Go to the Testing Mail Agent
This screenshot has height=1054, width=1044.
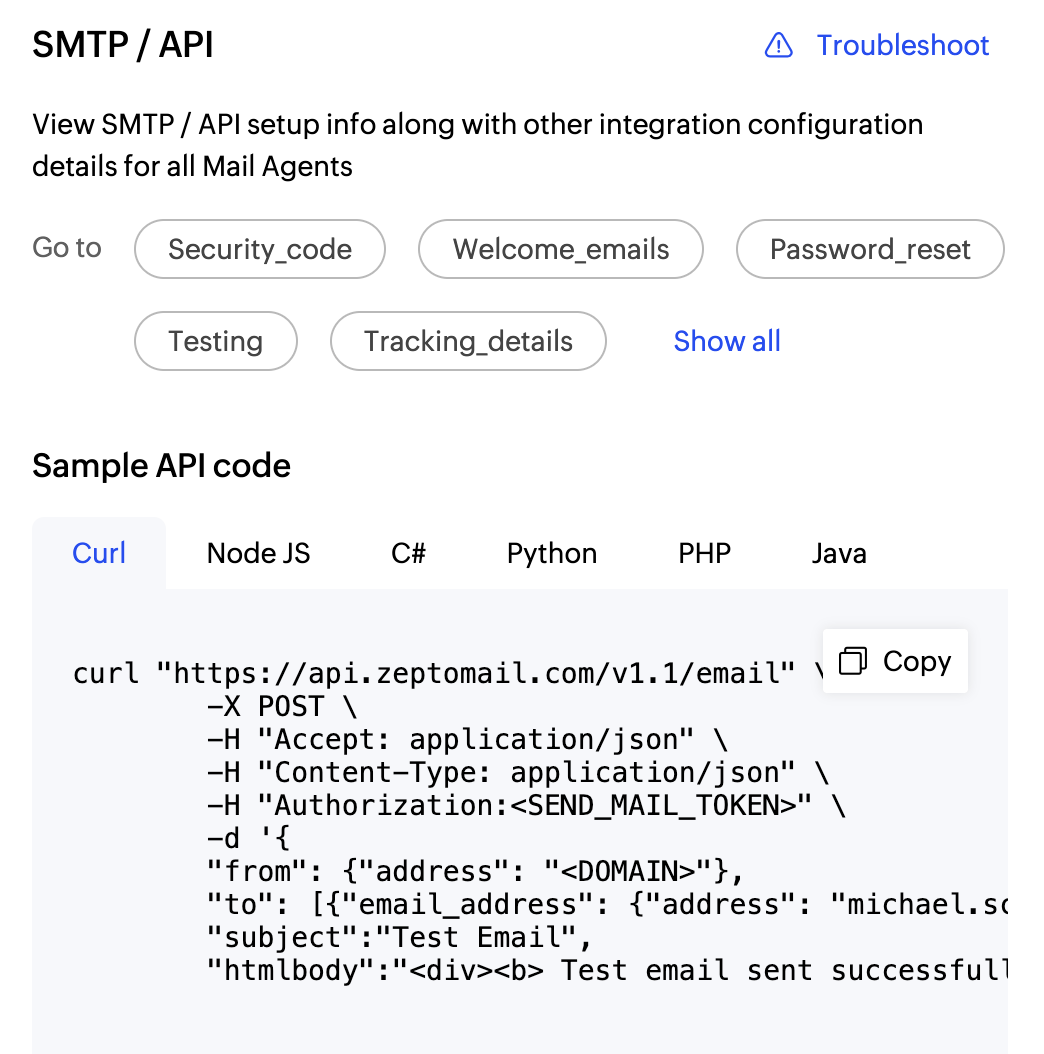pyautogui.click(x=215, y=341)
